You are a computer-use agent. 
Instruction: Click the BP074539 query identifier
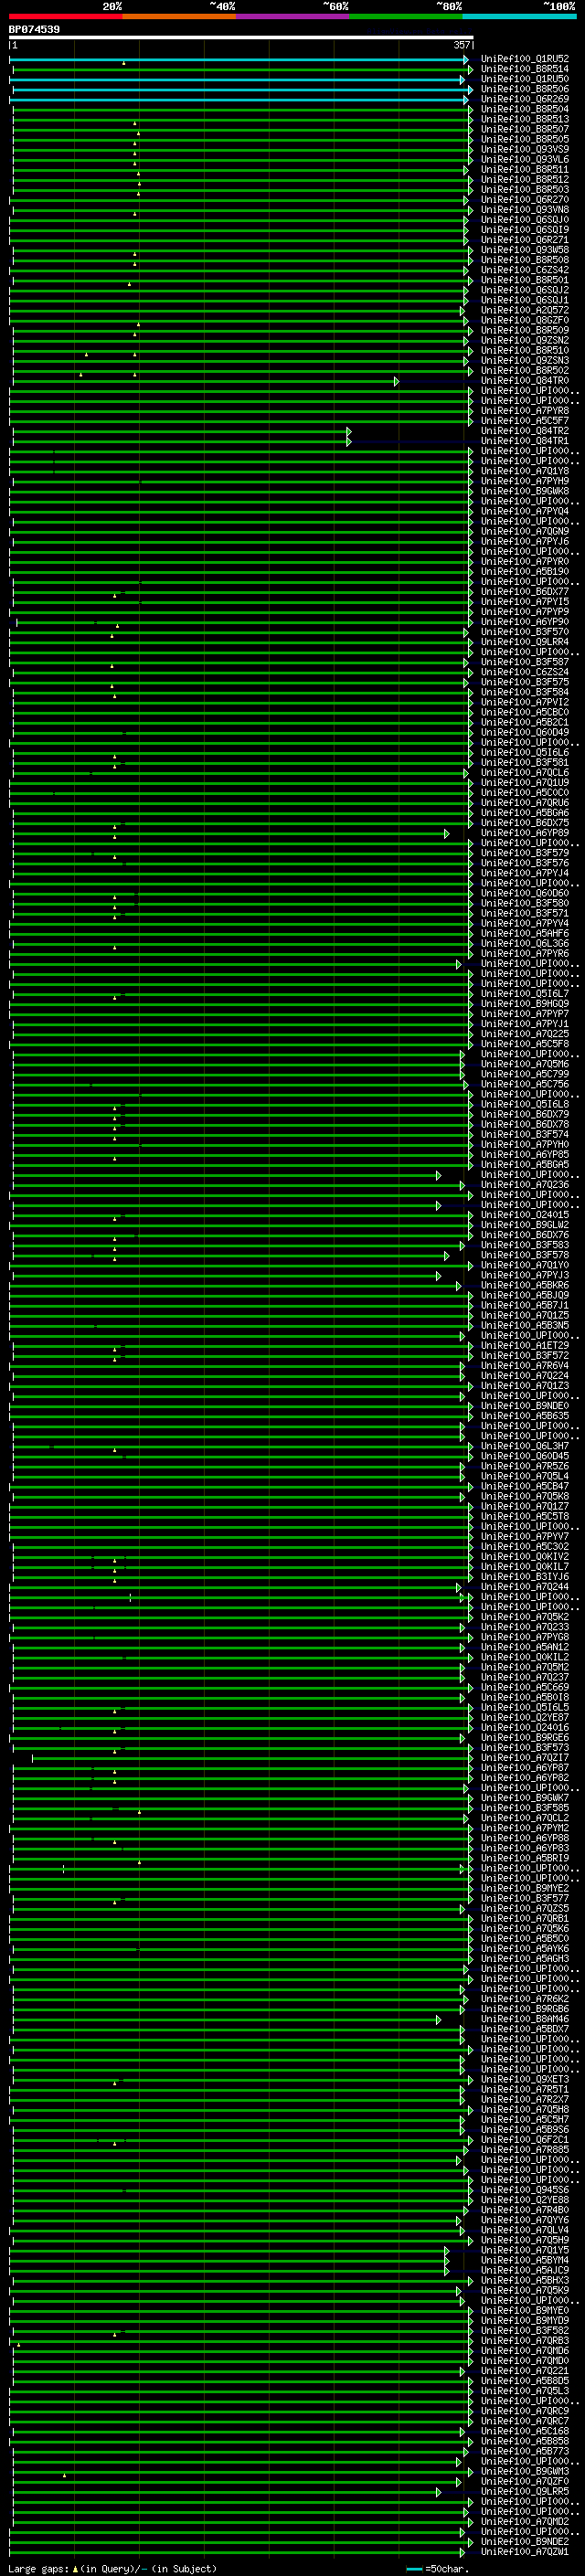point(34,30)
